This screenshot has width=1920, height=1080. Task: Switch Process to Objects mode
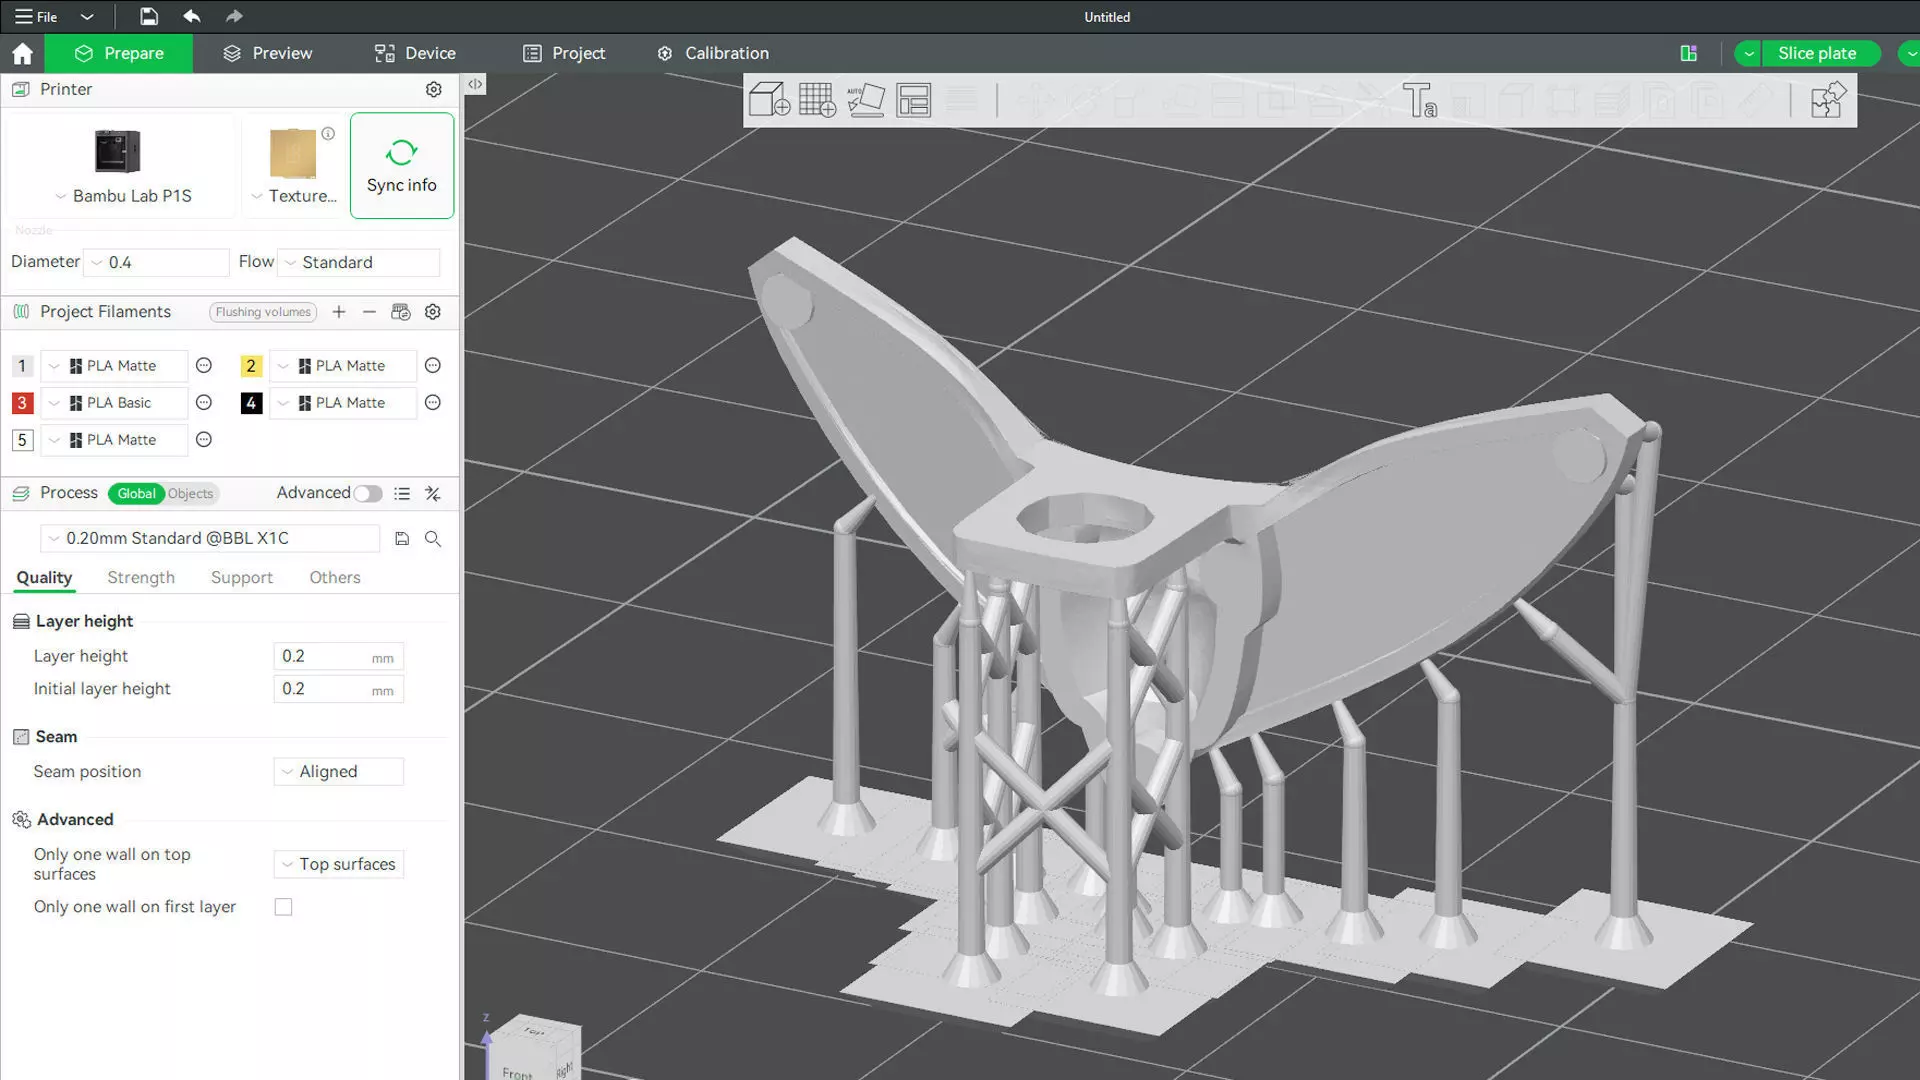point(190,494)
